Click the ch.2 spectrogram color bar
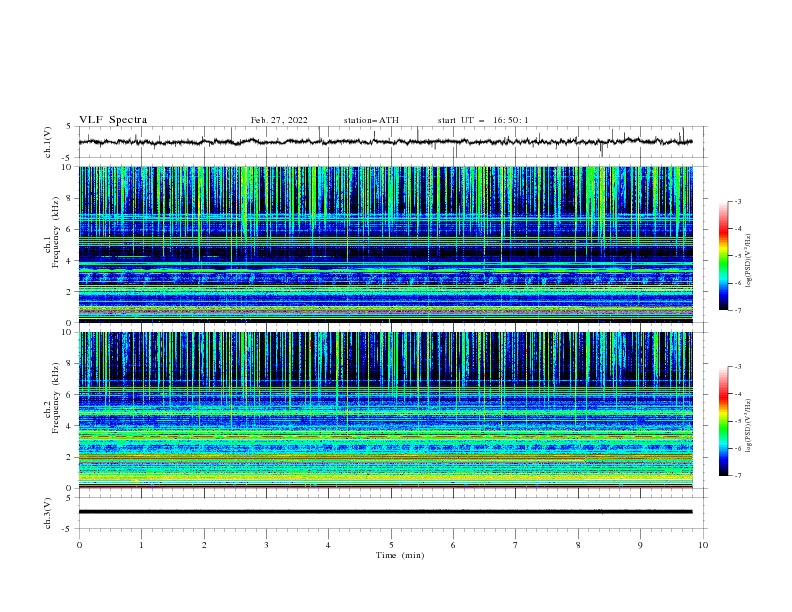The width and height of the screenshot is (792, 612). 723,421
